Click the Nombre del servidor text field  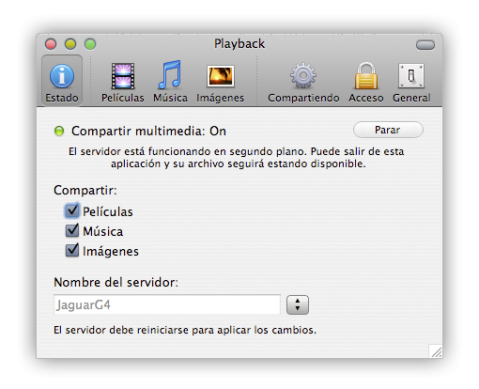point(167,305)
